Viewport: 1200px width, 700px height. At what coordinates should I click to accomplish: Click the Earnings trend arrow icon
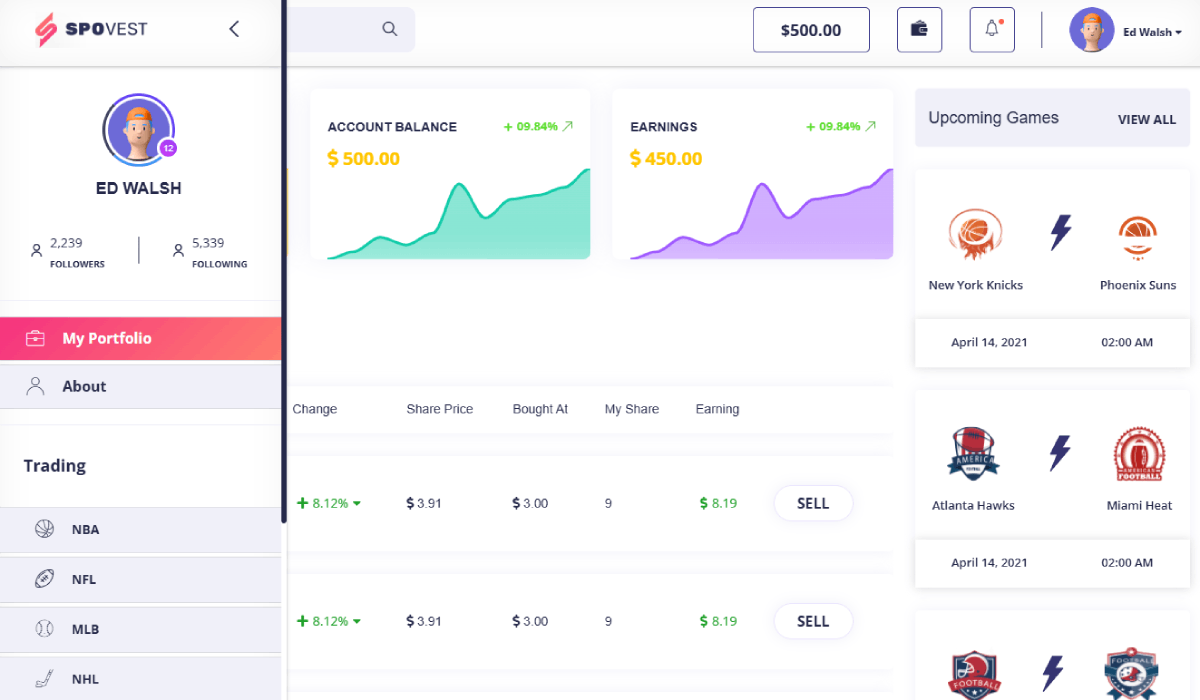[870, 126]
